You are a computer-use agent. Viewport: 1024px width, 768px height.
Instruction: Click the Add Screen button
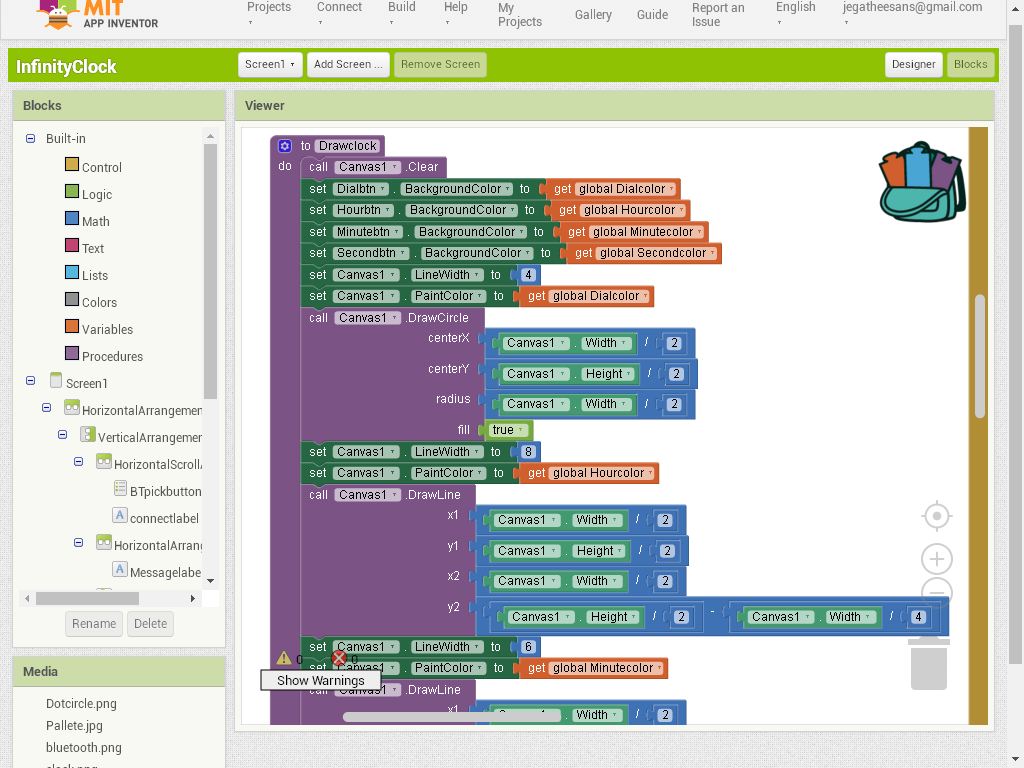[348, 64]
